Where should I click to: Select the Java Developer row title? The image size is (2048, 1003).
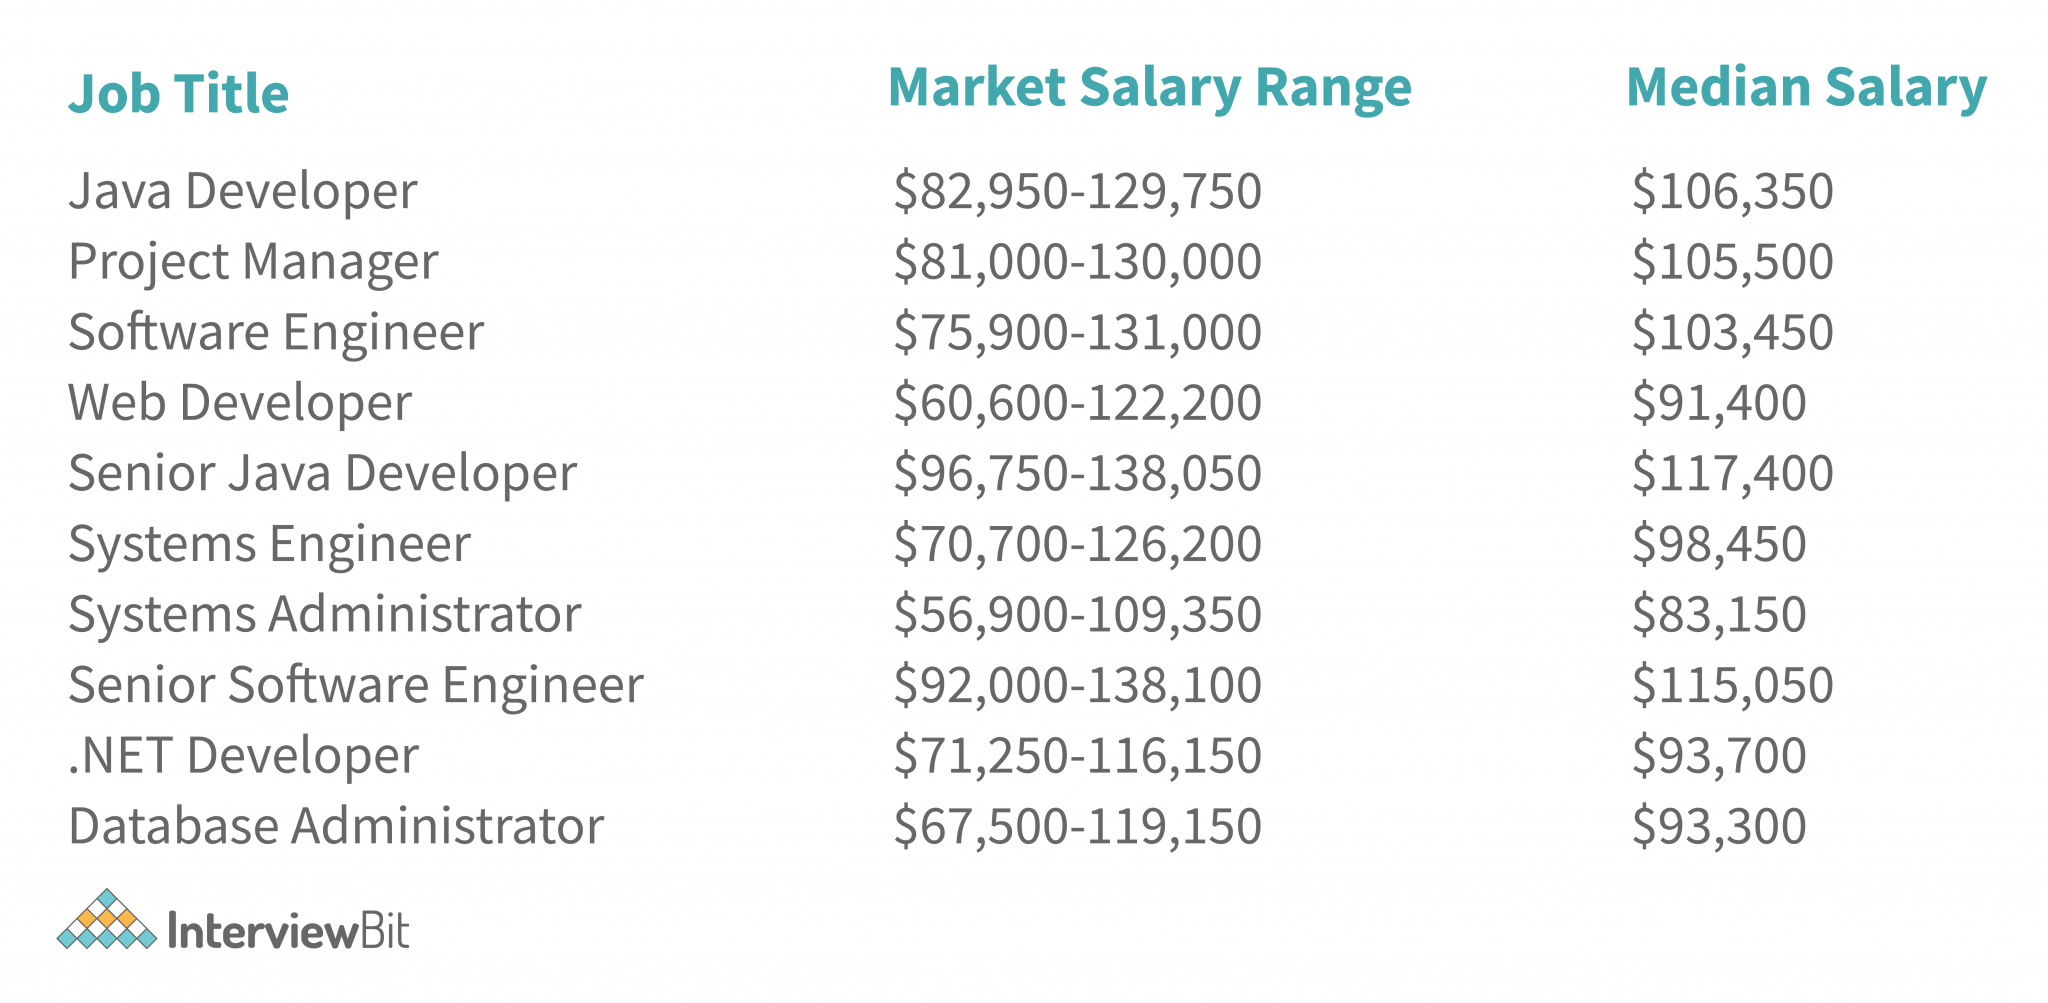242,191
